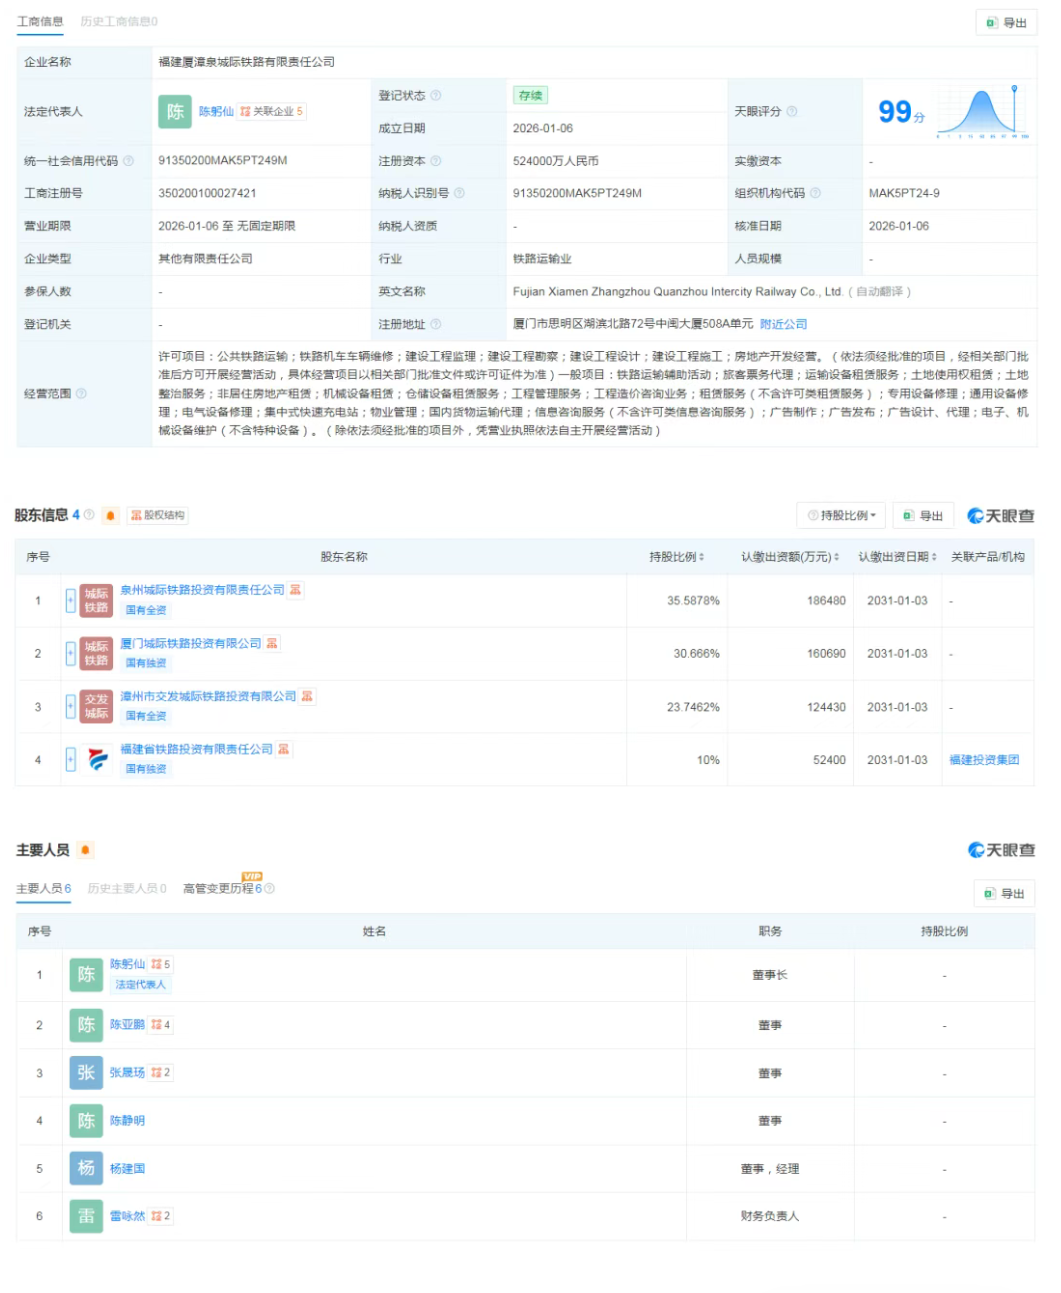Open the 股权结构 equity structure viewer
This screenshot has width=1061, height=1293.
click(x=160, y=515)
